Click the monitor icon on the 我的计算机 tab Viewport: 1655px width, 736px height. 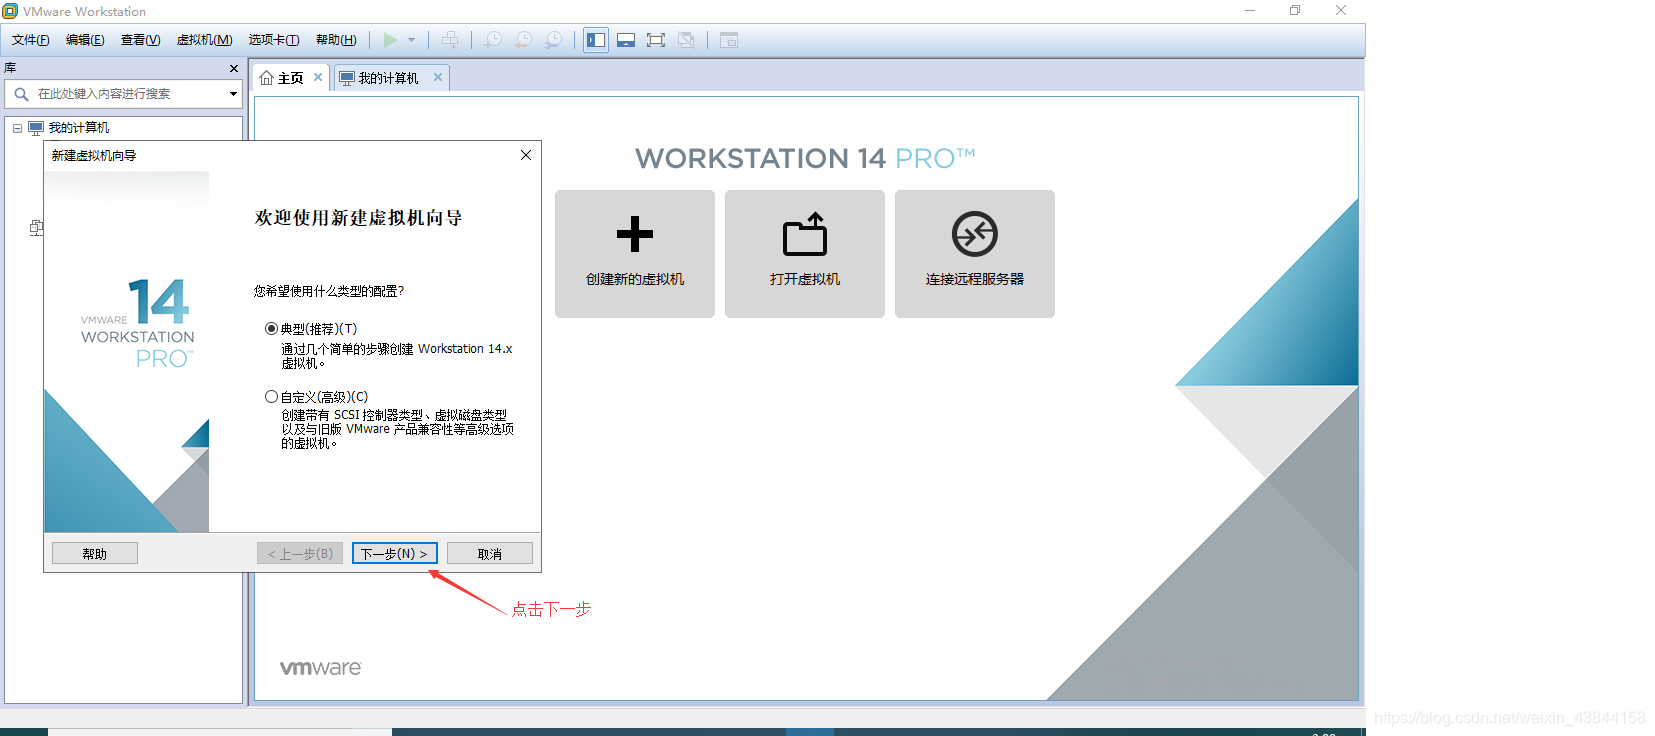[347, 78]
